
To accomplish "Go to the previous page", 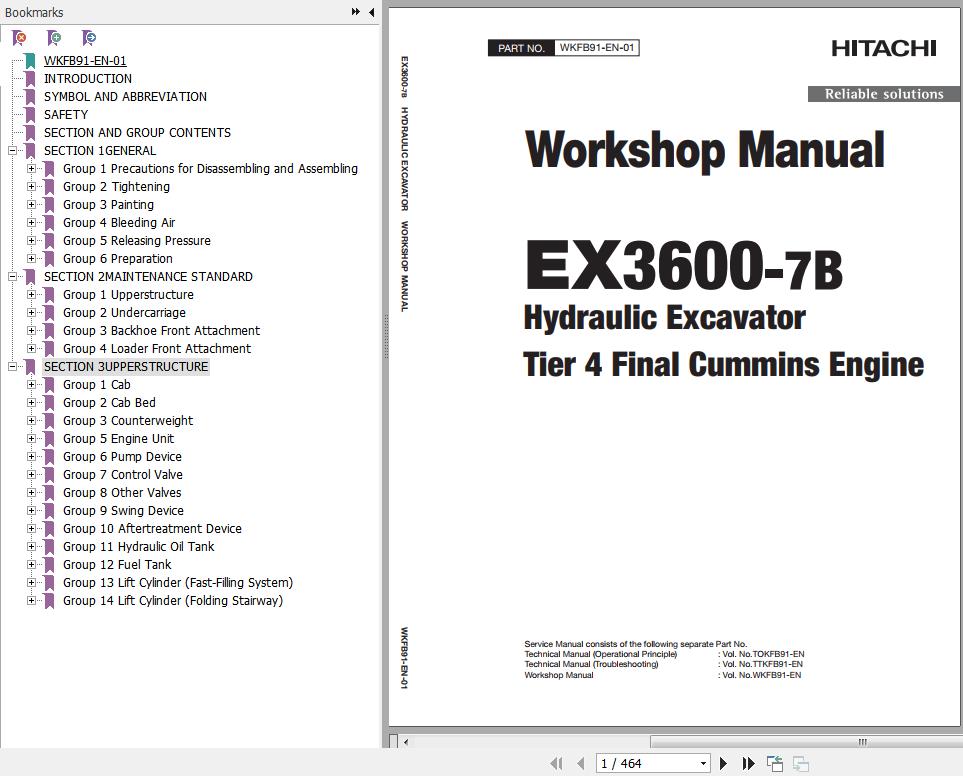I will tap(580, 763).
